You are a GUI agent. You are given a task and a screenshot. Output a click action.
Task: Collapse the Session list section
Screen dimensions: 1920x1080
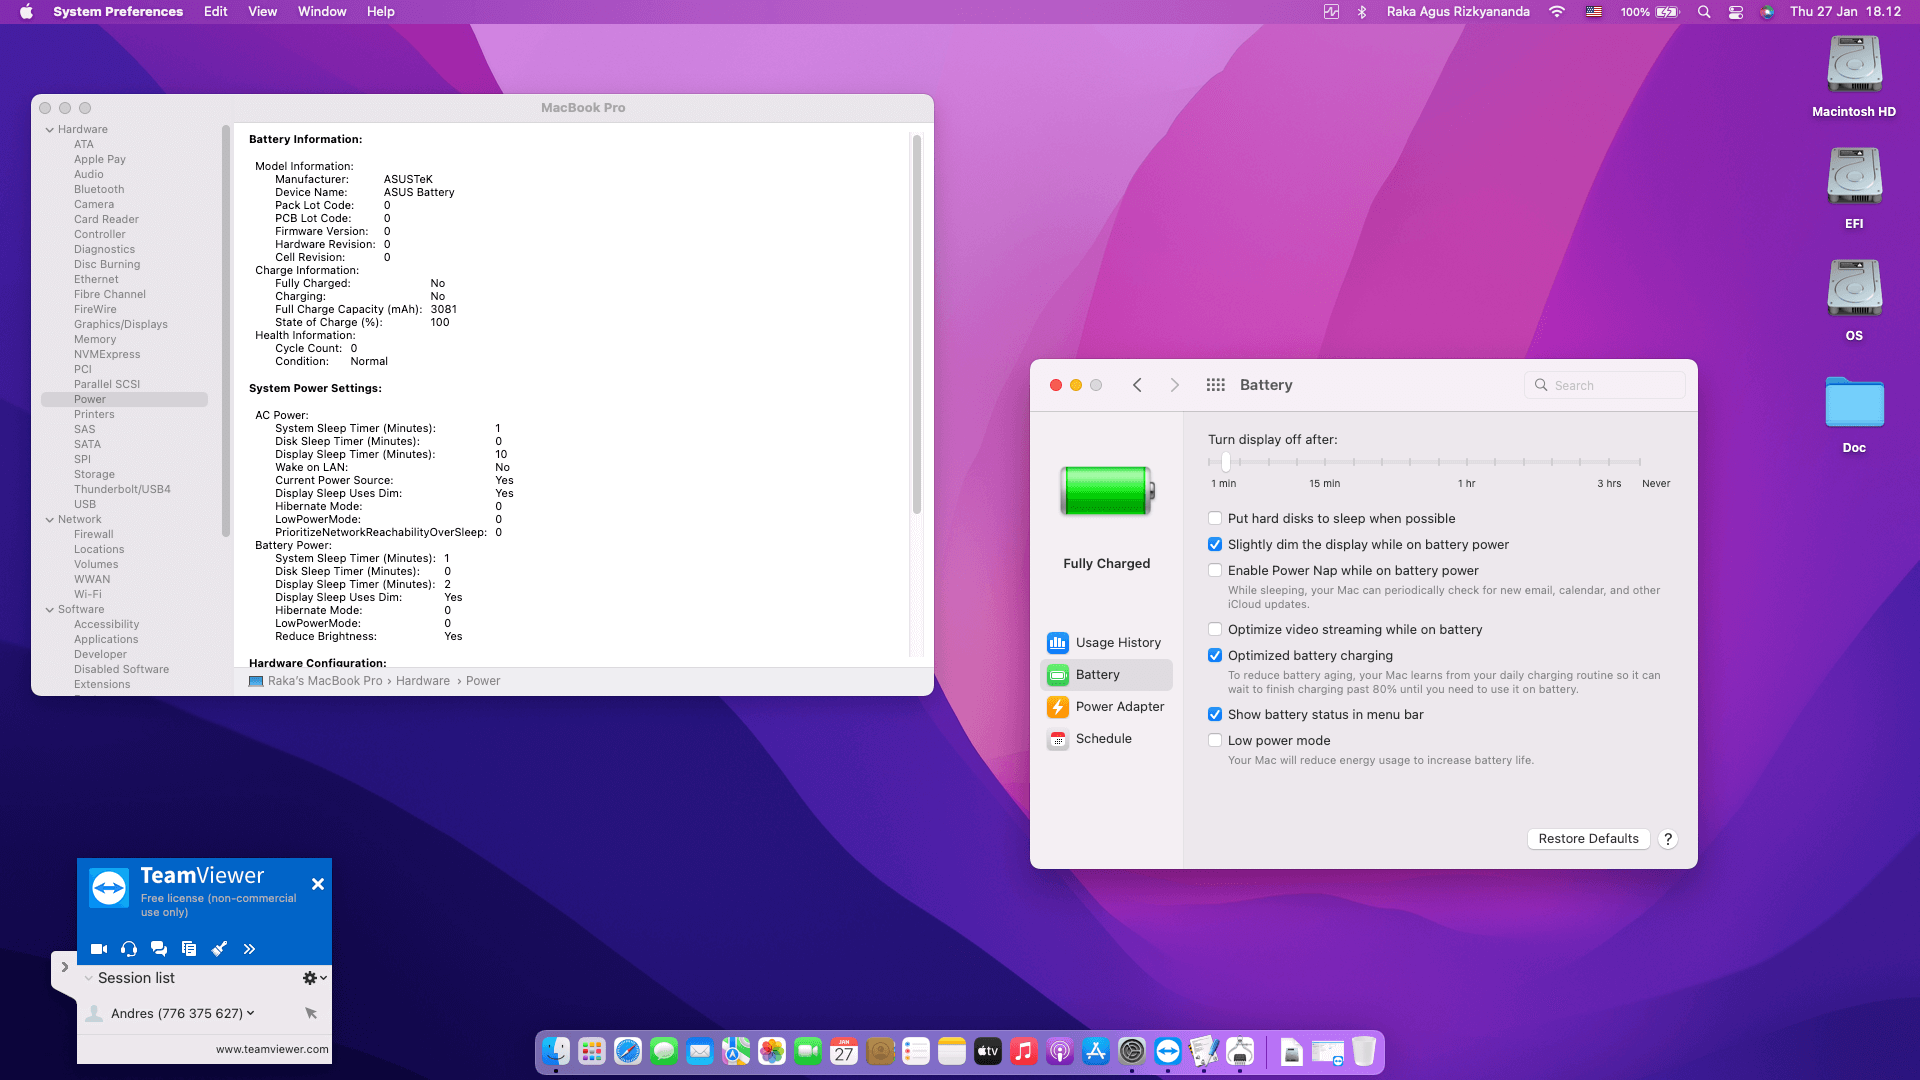(x=89, y=978)
